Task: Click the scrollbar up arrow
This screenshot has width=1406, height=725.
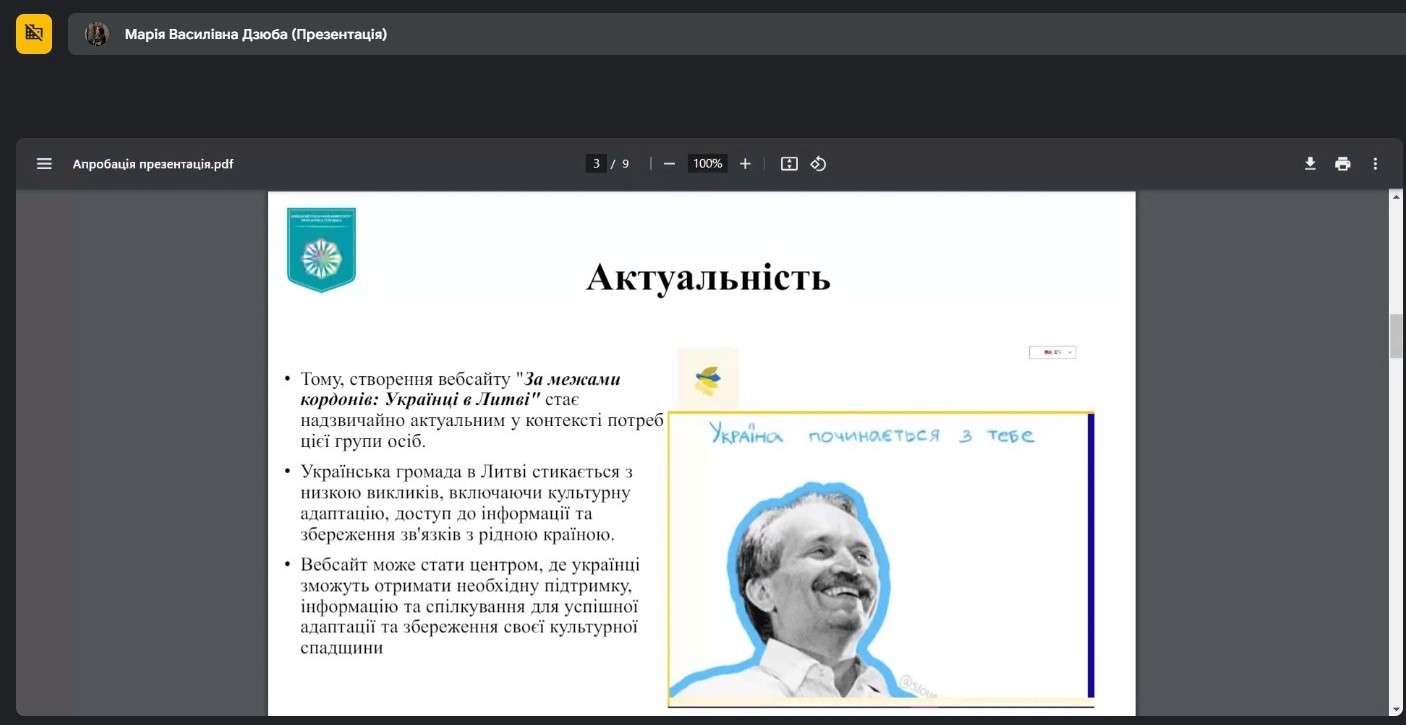Action: 1396,197
